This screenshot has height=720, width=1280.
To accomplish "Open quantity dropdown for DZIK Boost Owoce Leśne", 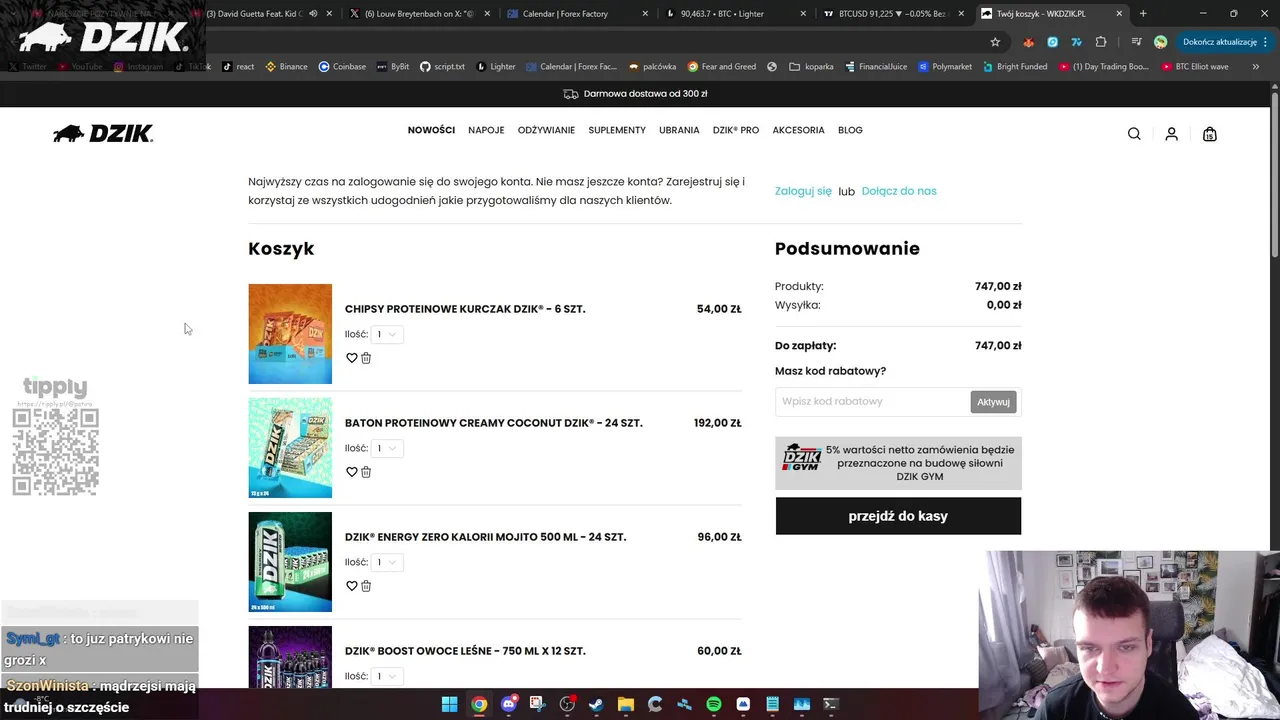I will point(387,676).
